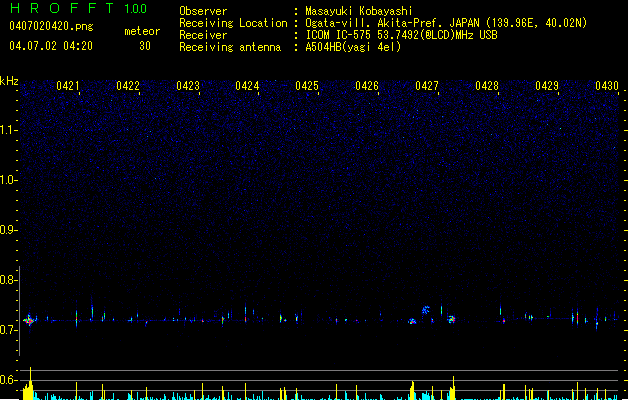This screenshot has height=400, width=629.
Task: Click the meteor count value 30
Action: click(145, 46)
